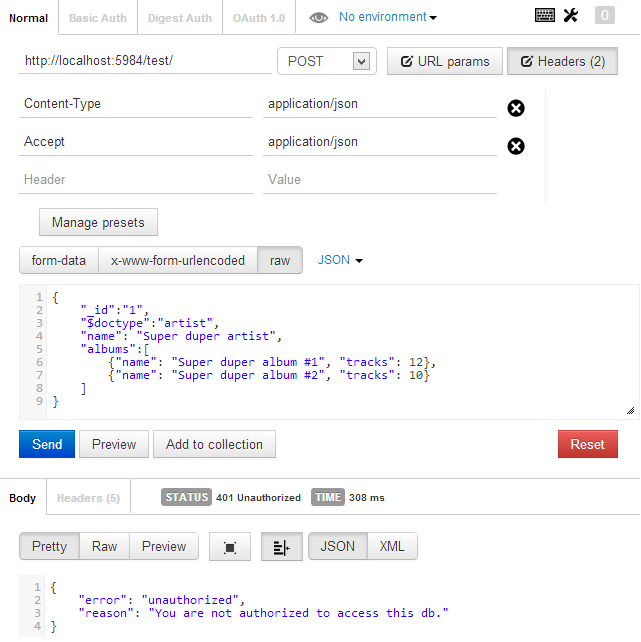Click the Accept application/json value field
Viewport: 641px width, 642px height.
click(x=380, y=142)
